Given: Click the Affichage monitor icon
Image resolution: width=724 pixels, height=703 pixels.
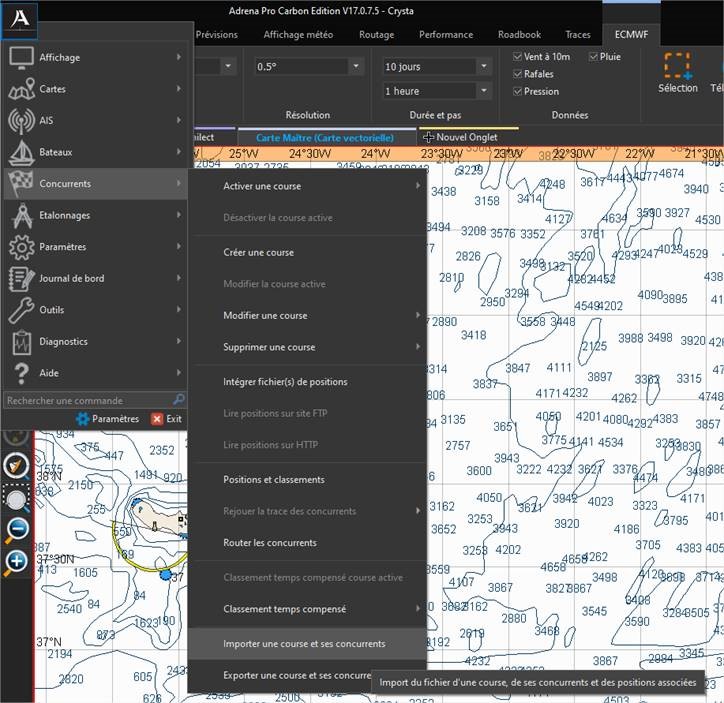Looking at the screenshot, I should (21, 58).
